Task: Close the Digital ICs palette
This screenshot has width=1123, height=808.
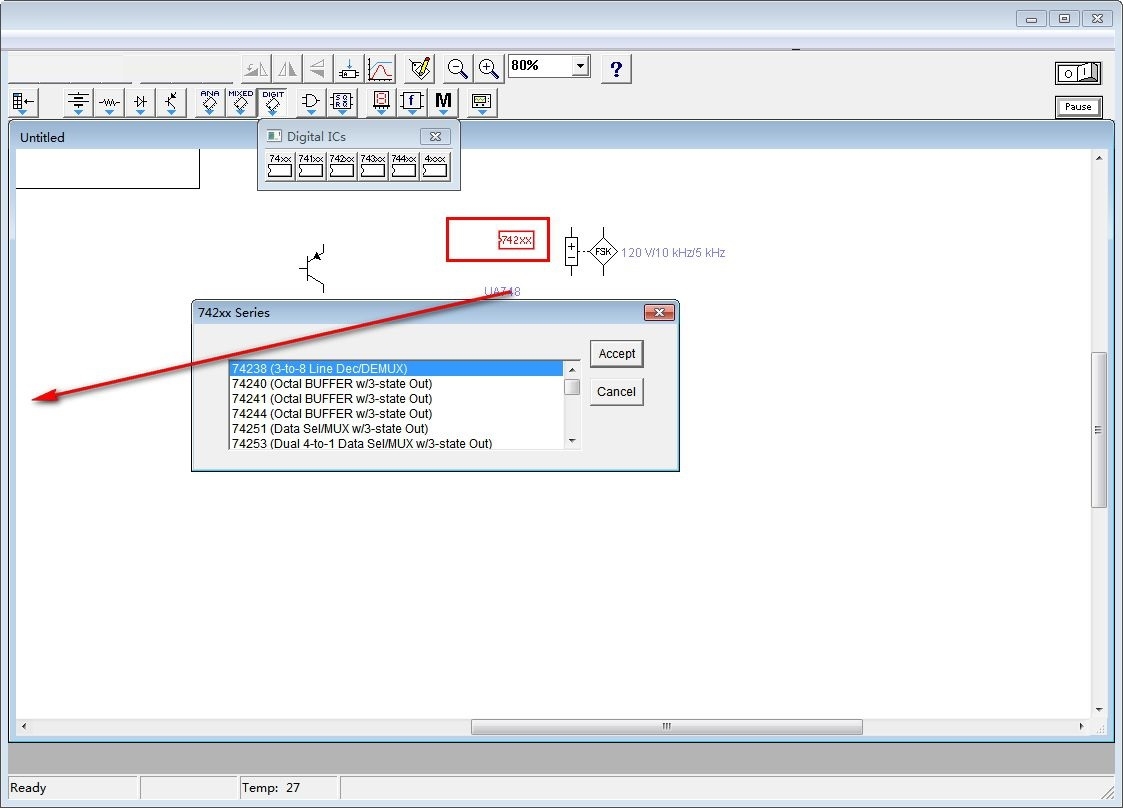Action: click(435, 136)
